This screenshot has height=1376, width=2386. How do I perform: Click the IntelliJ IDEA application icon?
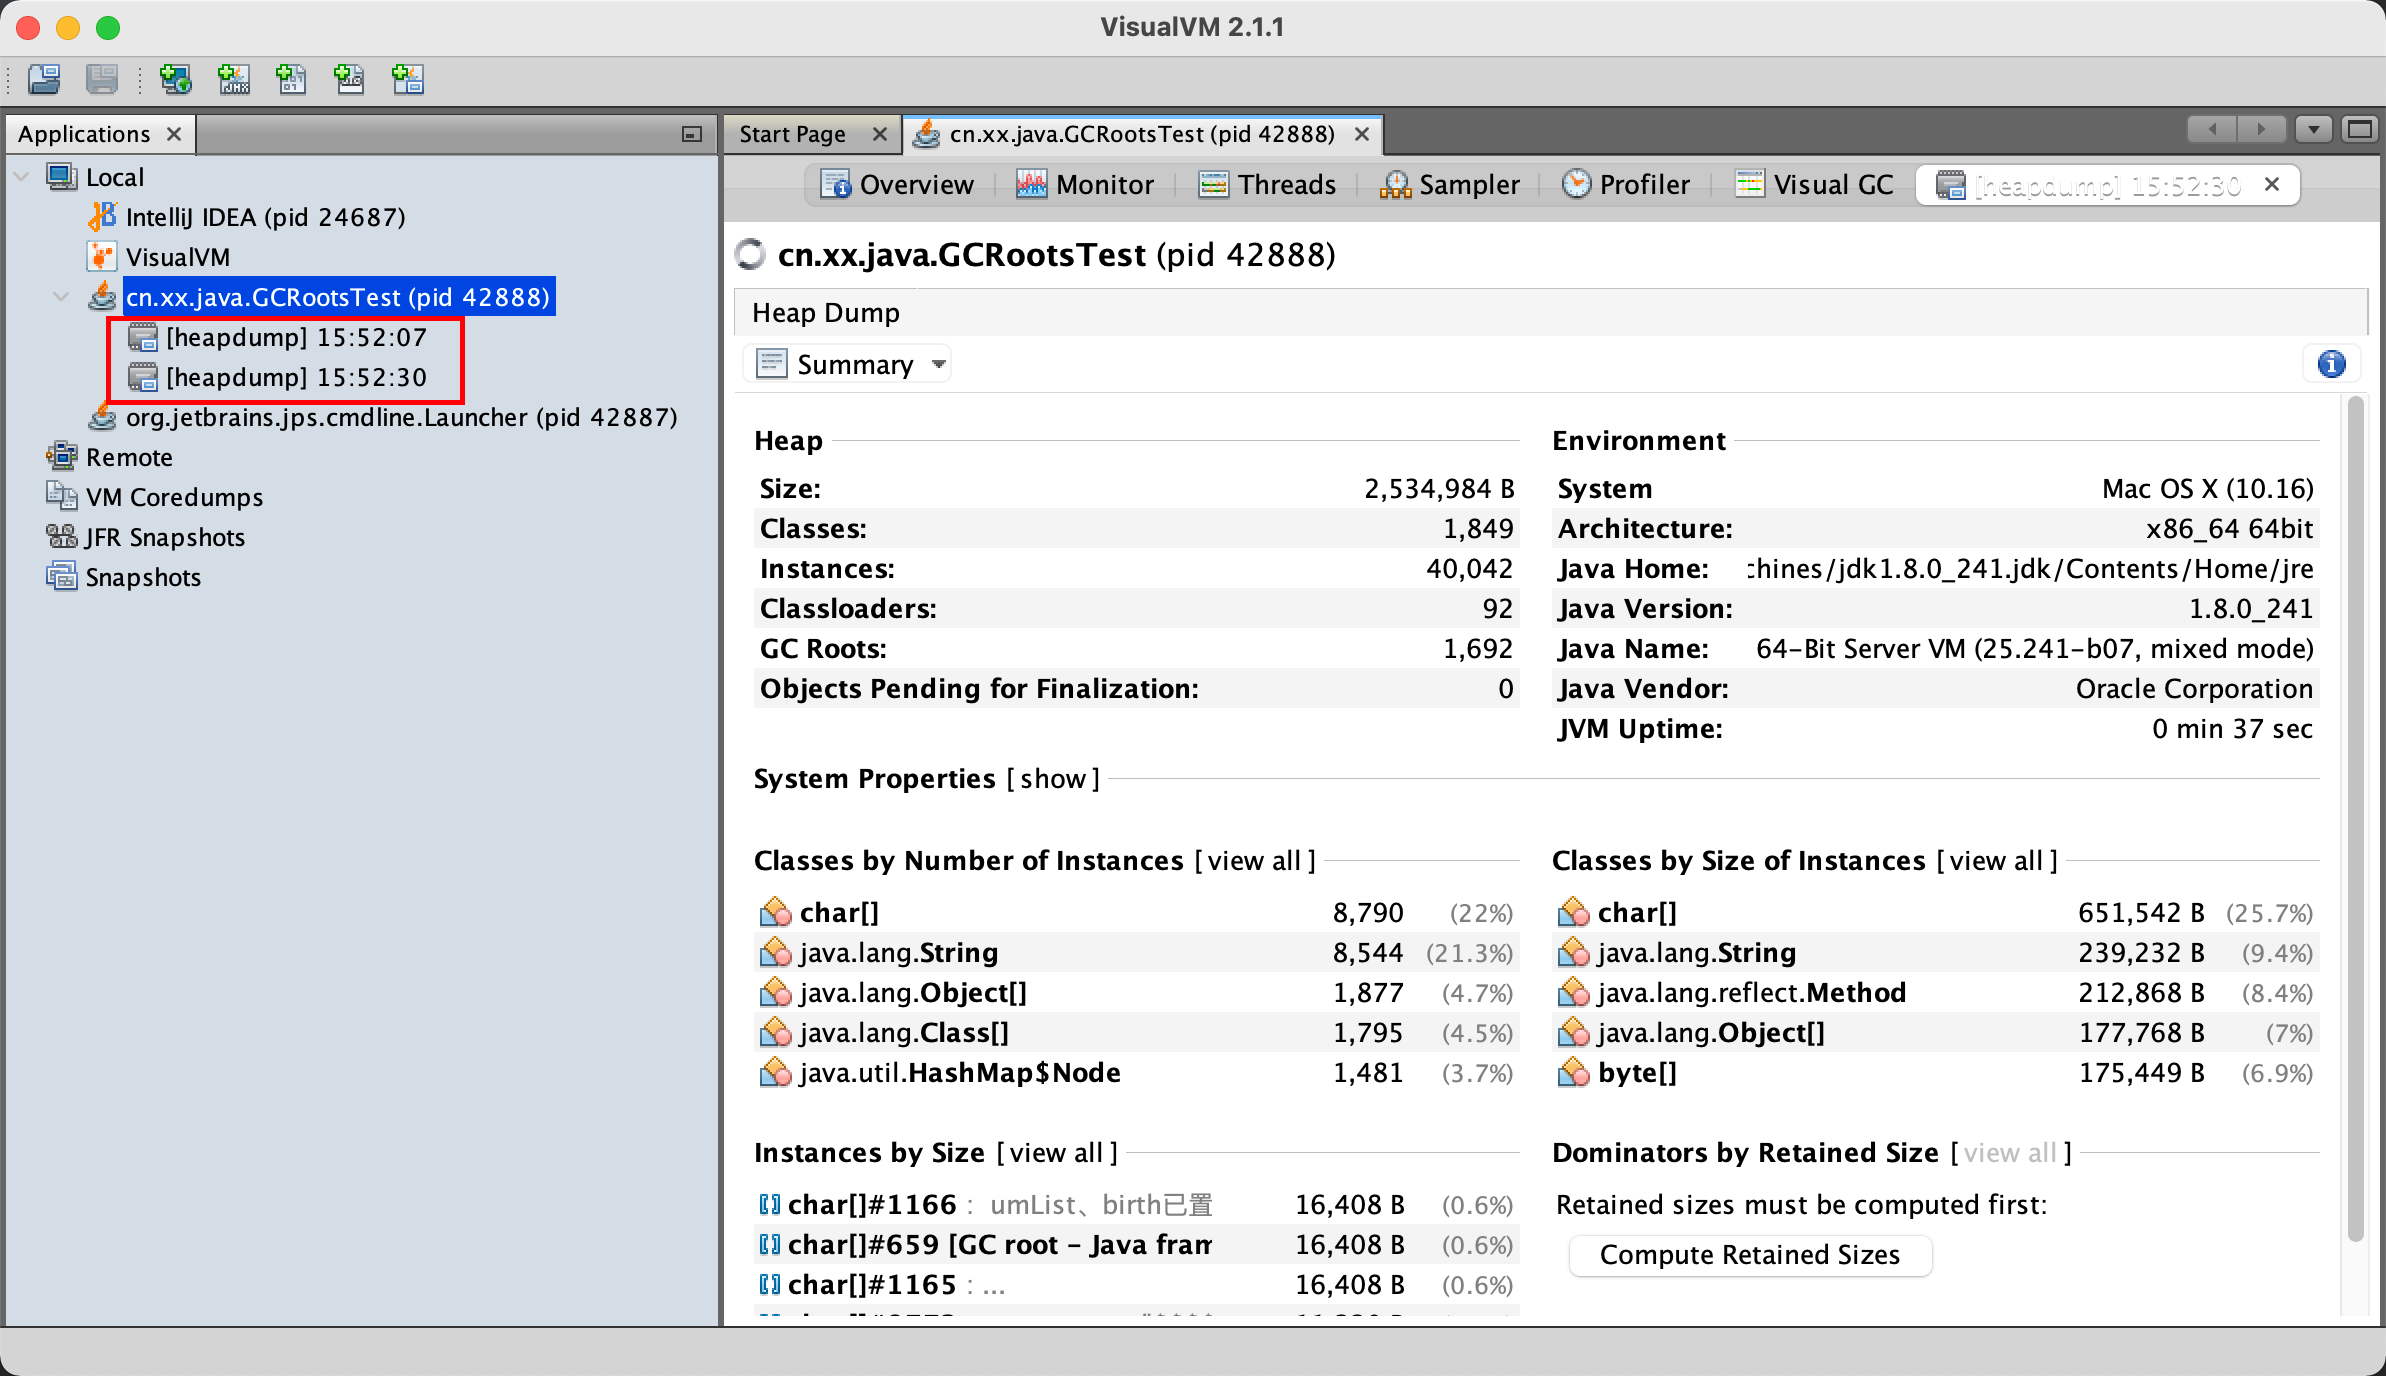tap(102, 217)
